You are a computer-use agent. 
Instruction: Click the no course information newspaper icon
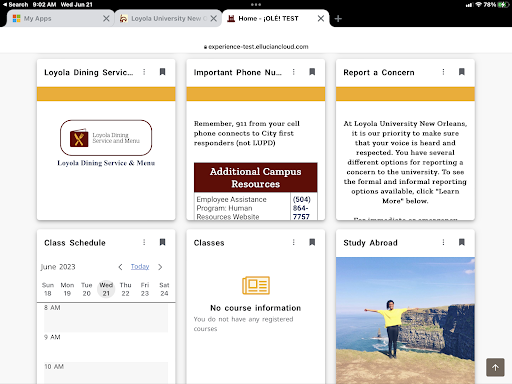pyautogui.click(x=256, y=285)
